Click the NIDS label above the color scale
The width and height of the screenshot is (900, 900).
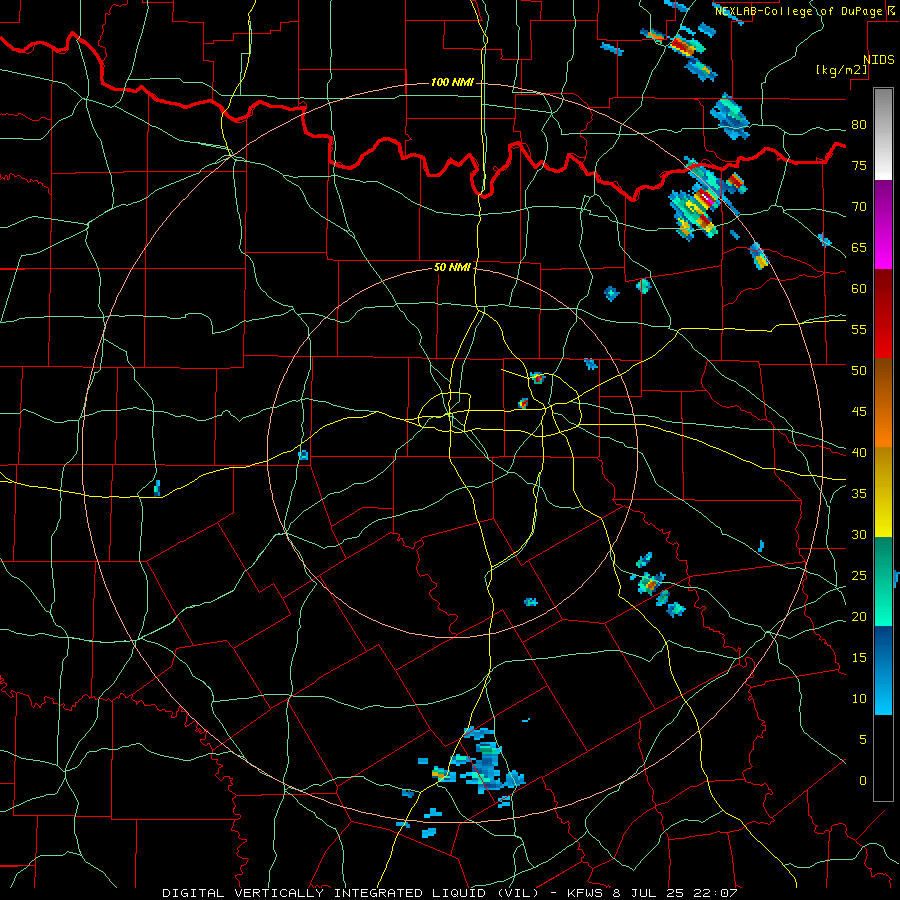pos(879,60)
